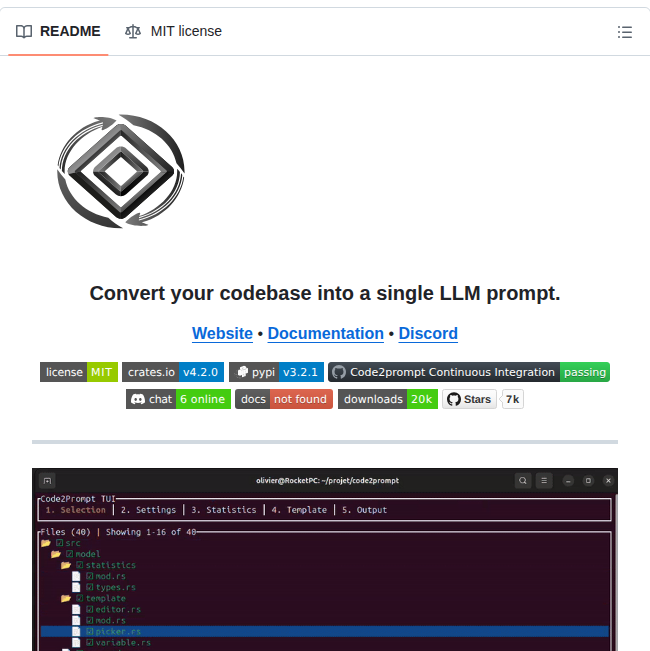Open the README outline list icon
The image size is (650, 651).
click(x=624, y=32)
